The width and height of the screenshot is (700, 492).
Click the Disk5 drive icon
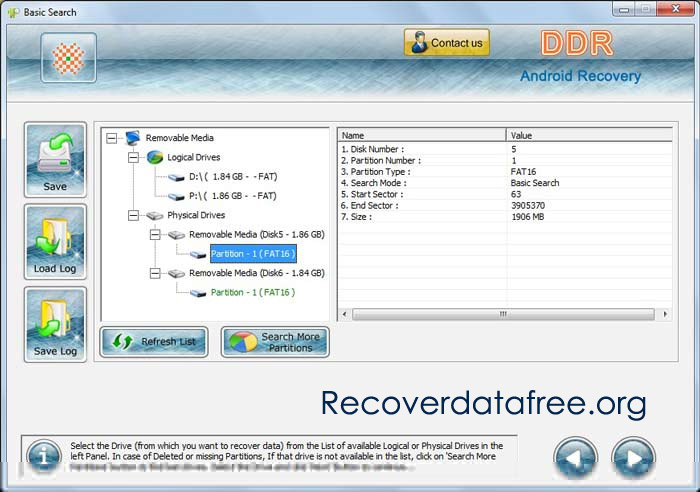[x=176, y=235]
